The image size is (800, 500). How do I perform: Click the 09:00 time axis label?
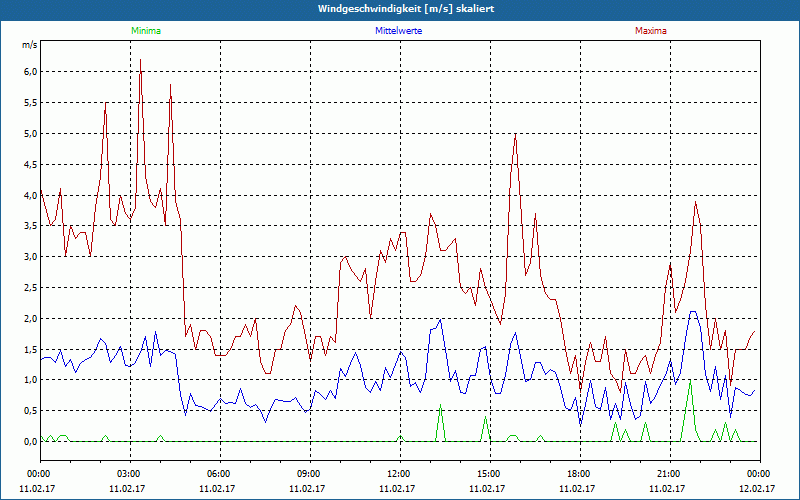pos(310,474)
